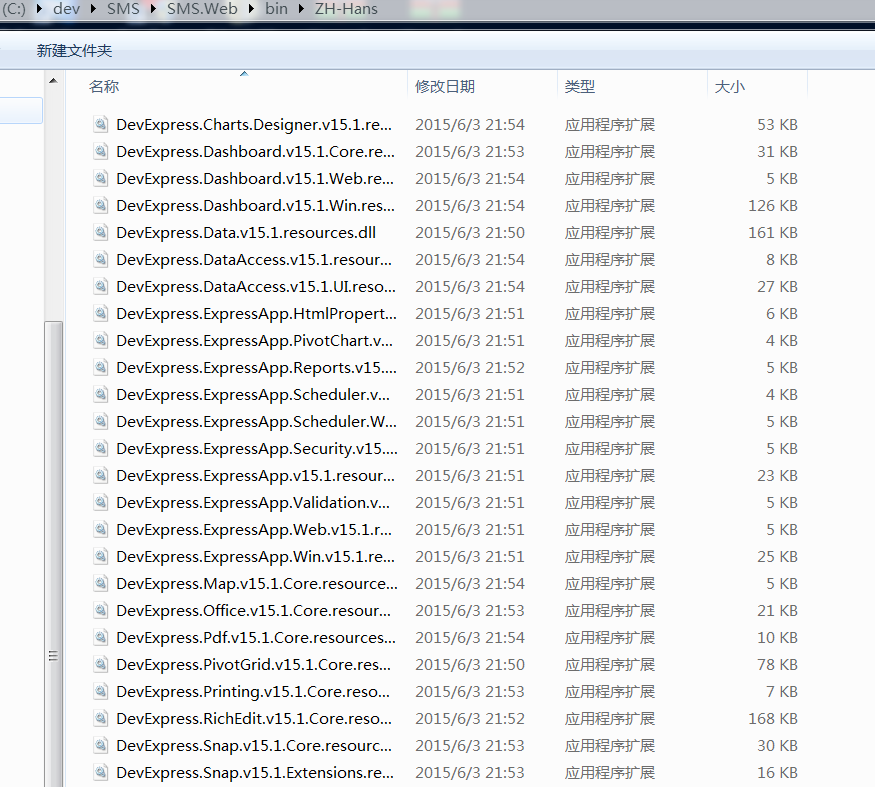Select DevExpress.Pdf.v15.1.Core.resources... filename

pyautogui.click(x=256, y=637)
